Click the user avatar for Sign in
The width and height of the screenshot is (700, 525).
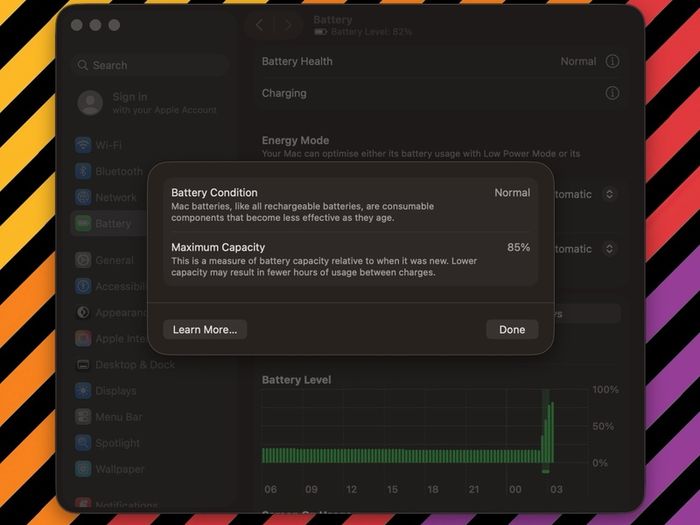(90, 103)
